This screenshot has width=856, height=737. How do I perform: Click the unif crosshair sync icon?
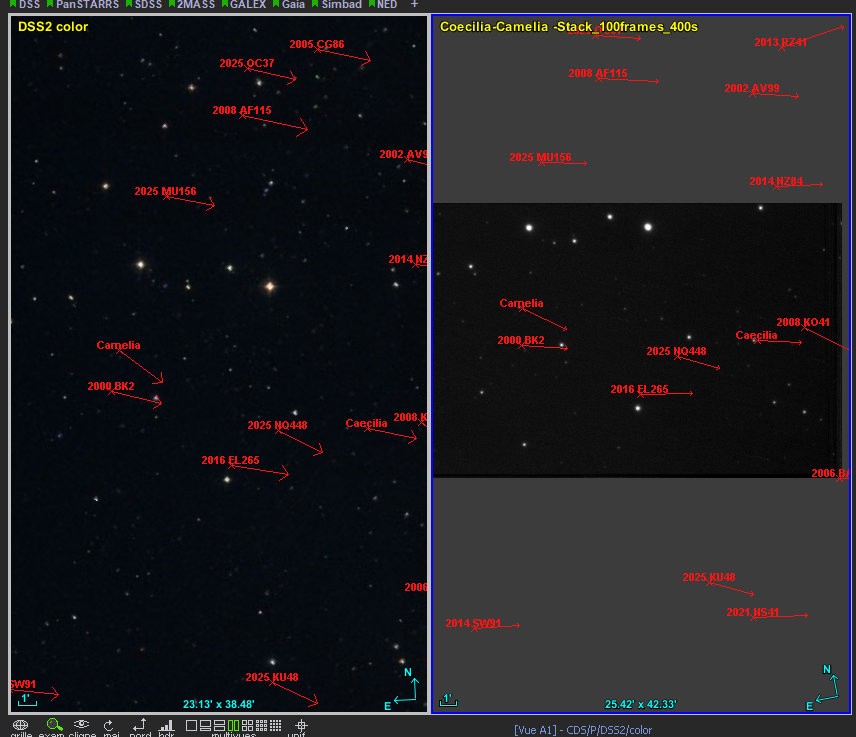[301, 726]
